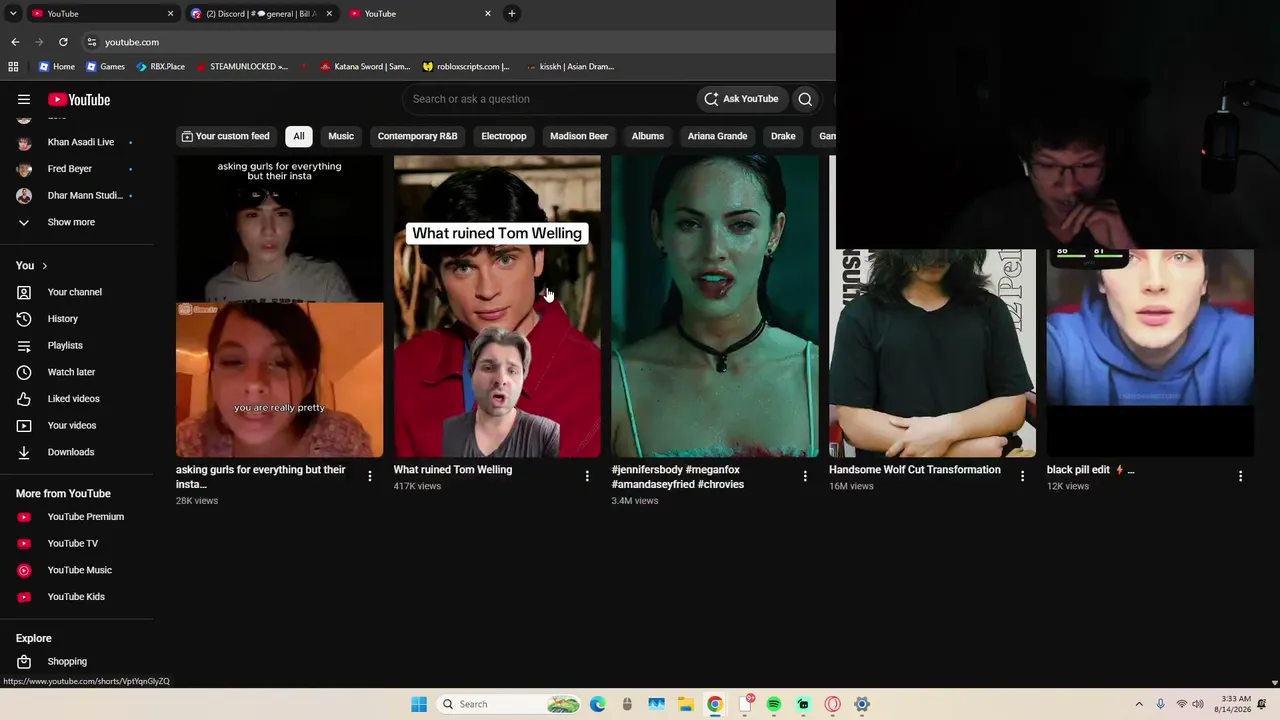1280x720 pixels.
Task: Open options for Handsome Wolf Cut Transformation
Action: pyautogui.click(x=1022, y=476)
